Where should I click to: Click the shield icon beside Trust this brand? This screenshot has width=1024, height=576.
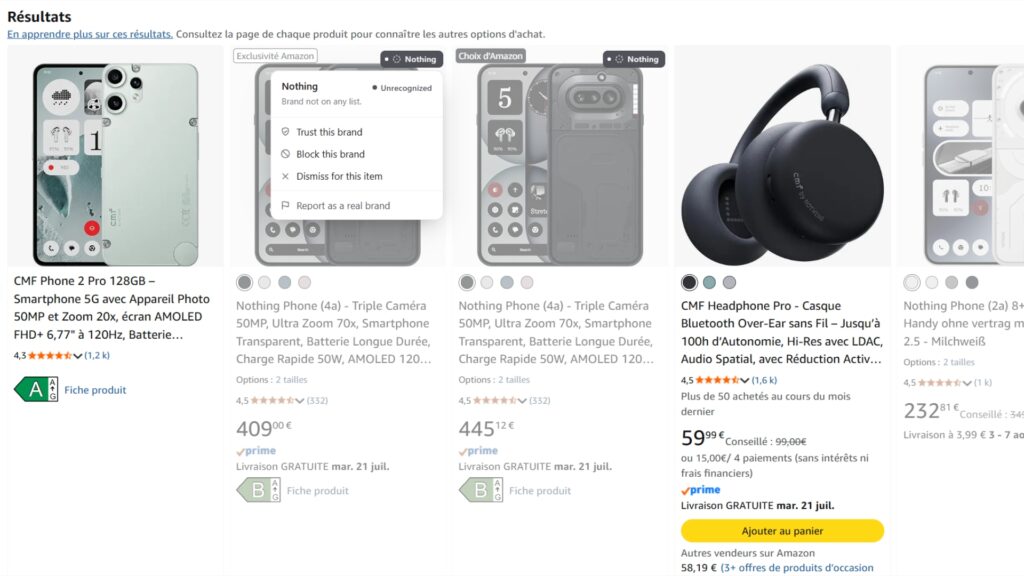click(285, 132)
